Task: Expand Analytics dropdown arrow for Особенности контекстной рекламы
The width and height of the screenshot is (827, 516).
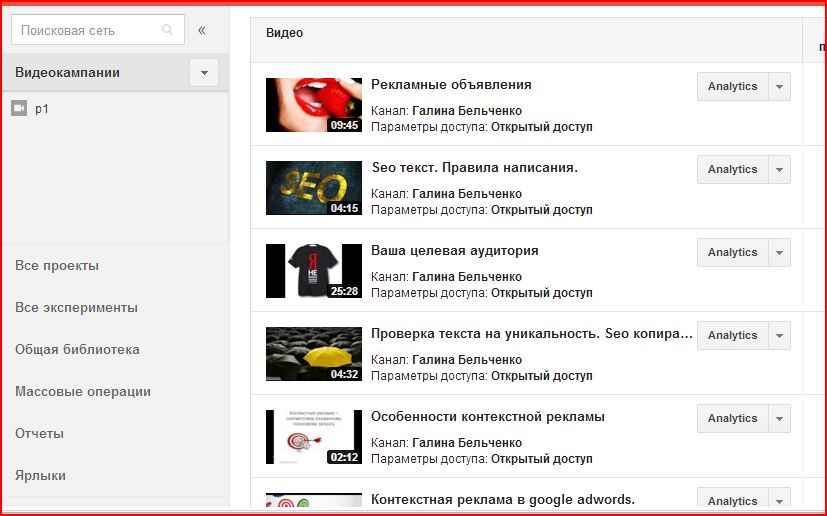Action: [780, 418]
